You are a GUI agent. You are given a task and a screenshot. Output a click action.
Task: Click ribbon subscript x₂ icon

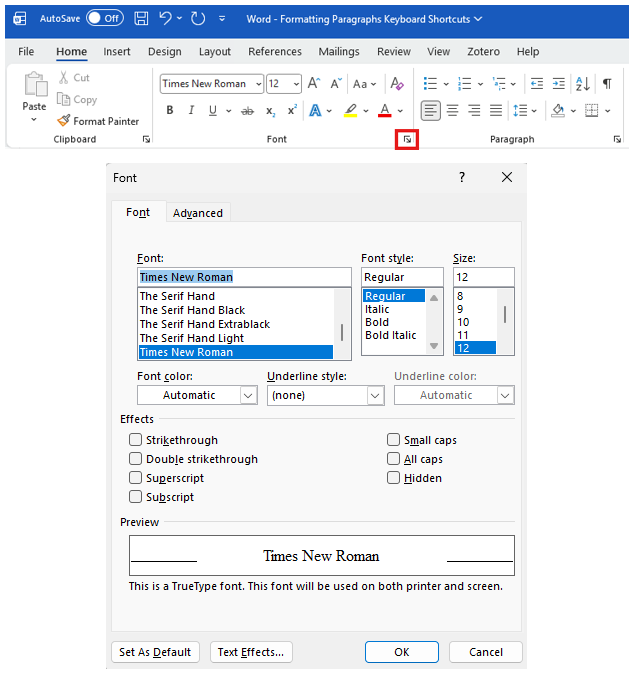(x=270, y=111)
